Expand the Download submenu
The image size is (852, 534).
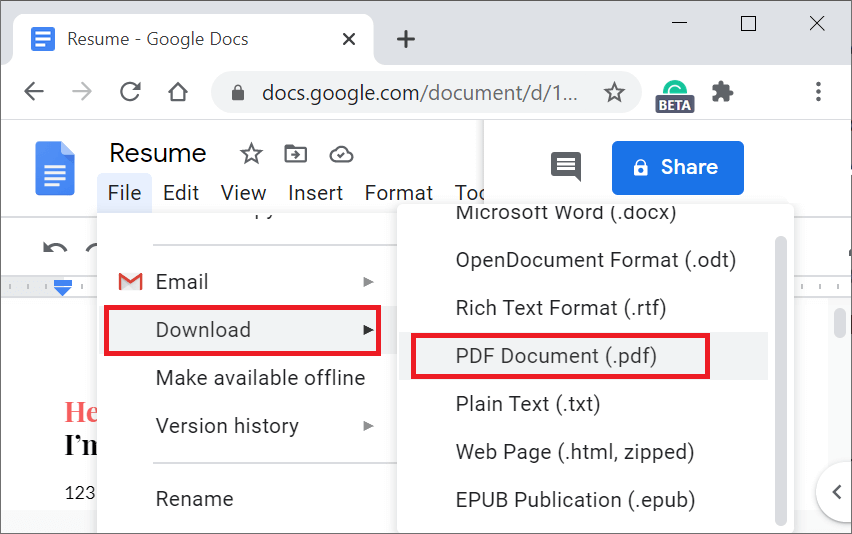point(242,330)
